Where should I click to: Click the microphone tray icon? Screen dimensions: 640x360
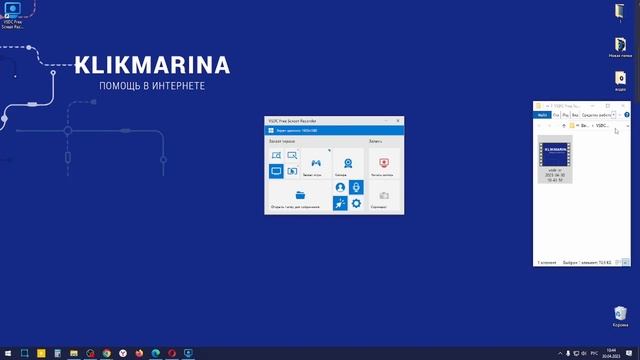coord(568,353)
